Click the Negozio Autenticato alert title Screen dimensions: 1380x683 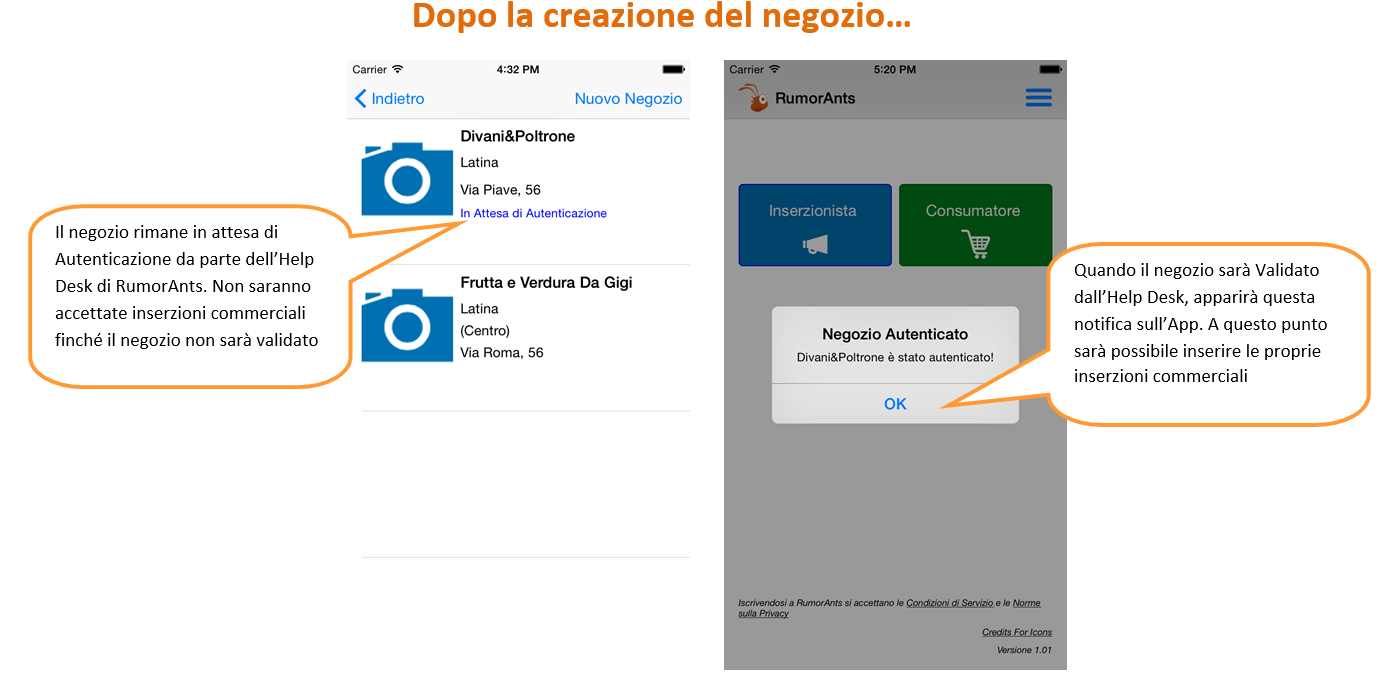(895, 334)
